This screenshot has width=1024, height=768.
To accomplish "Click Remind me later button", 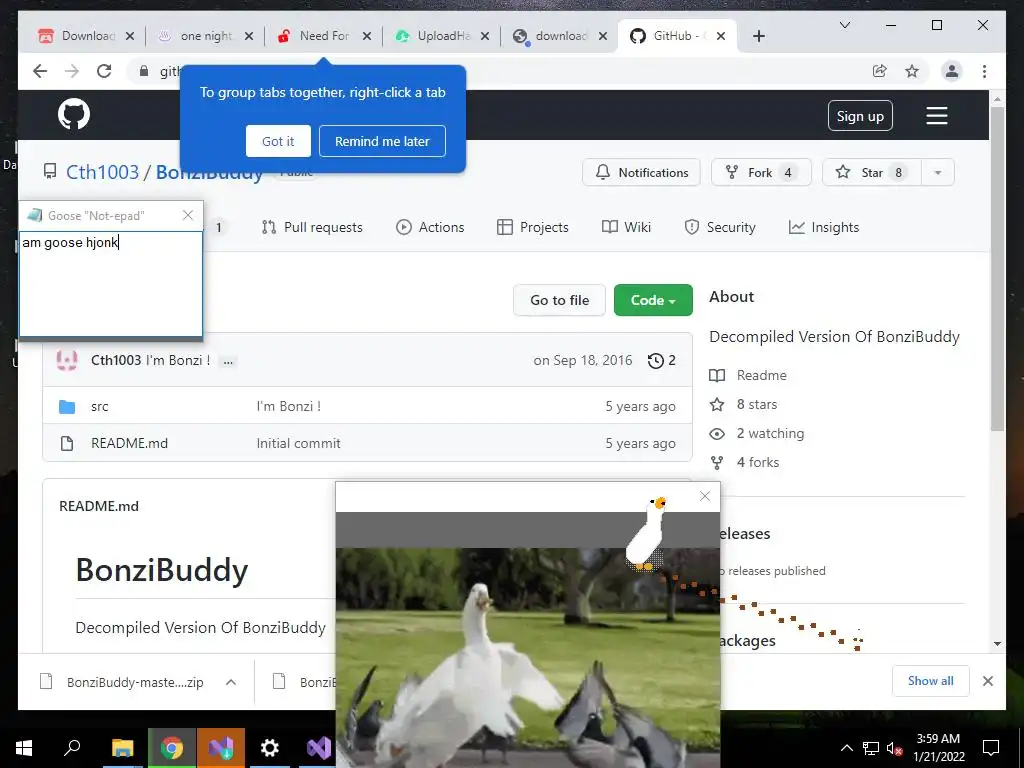I will (x=382, y=141).
